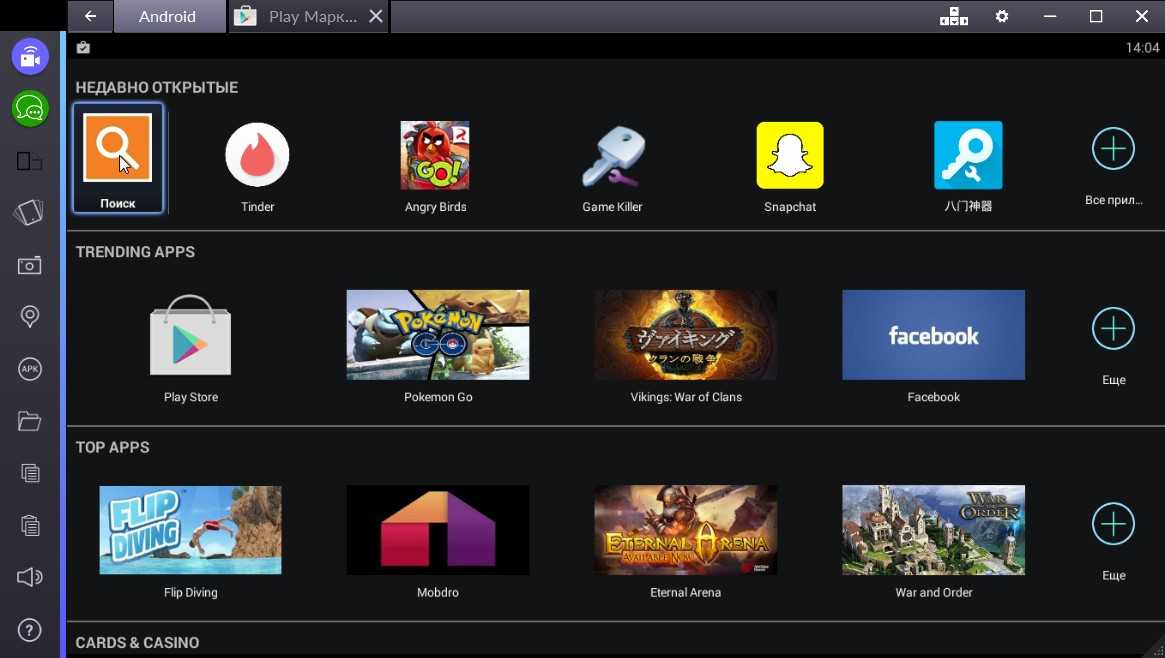This screenshot has height=658, width=1165.
Task: Launch the Tinder app
Action: [x=257, y=155]
